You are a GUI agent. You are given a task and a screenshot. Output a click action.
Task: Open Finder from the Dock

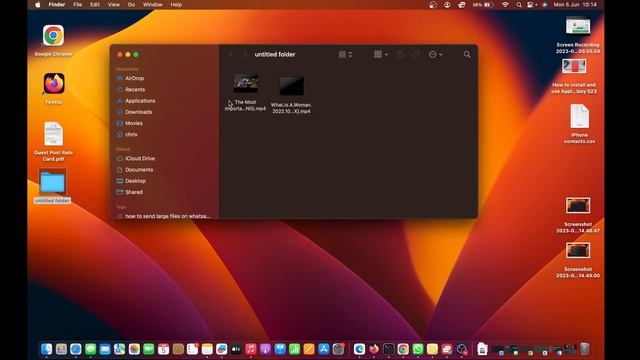tap(47, 349)
